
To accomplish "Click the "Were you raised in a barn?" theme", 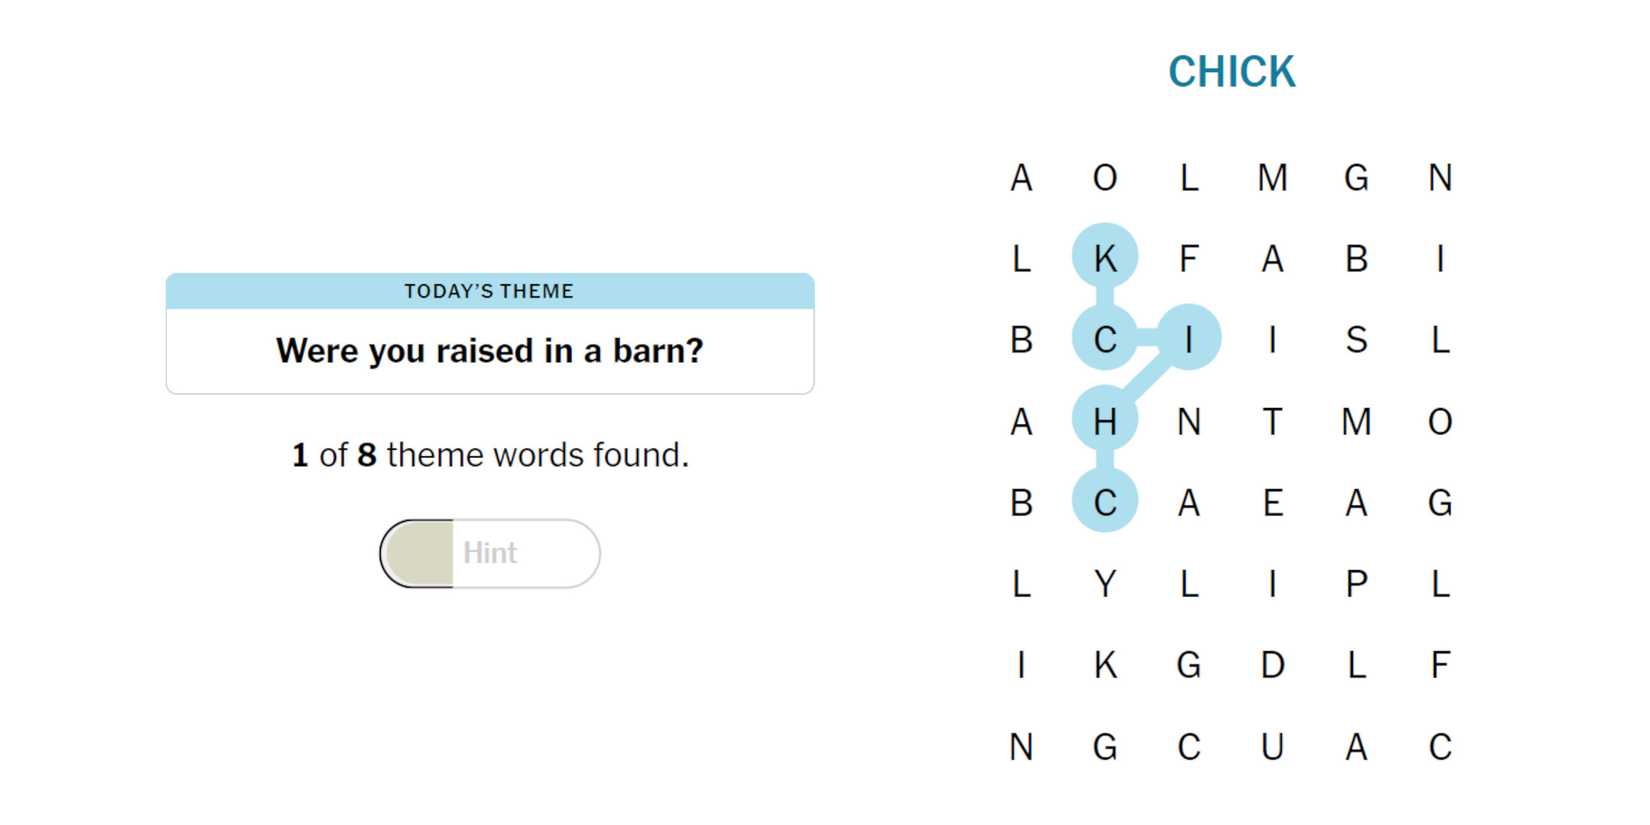I will pyautogui.click(x=489, y=351).
